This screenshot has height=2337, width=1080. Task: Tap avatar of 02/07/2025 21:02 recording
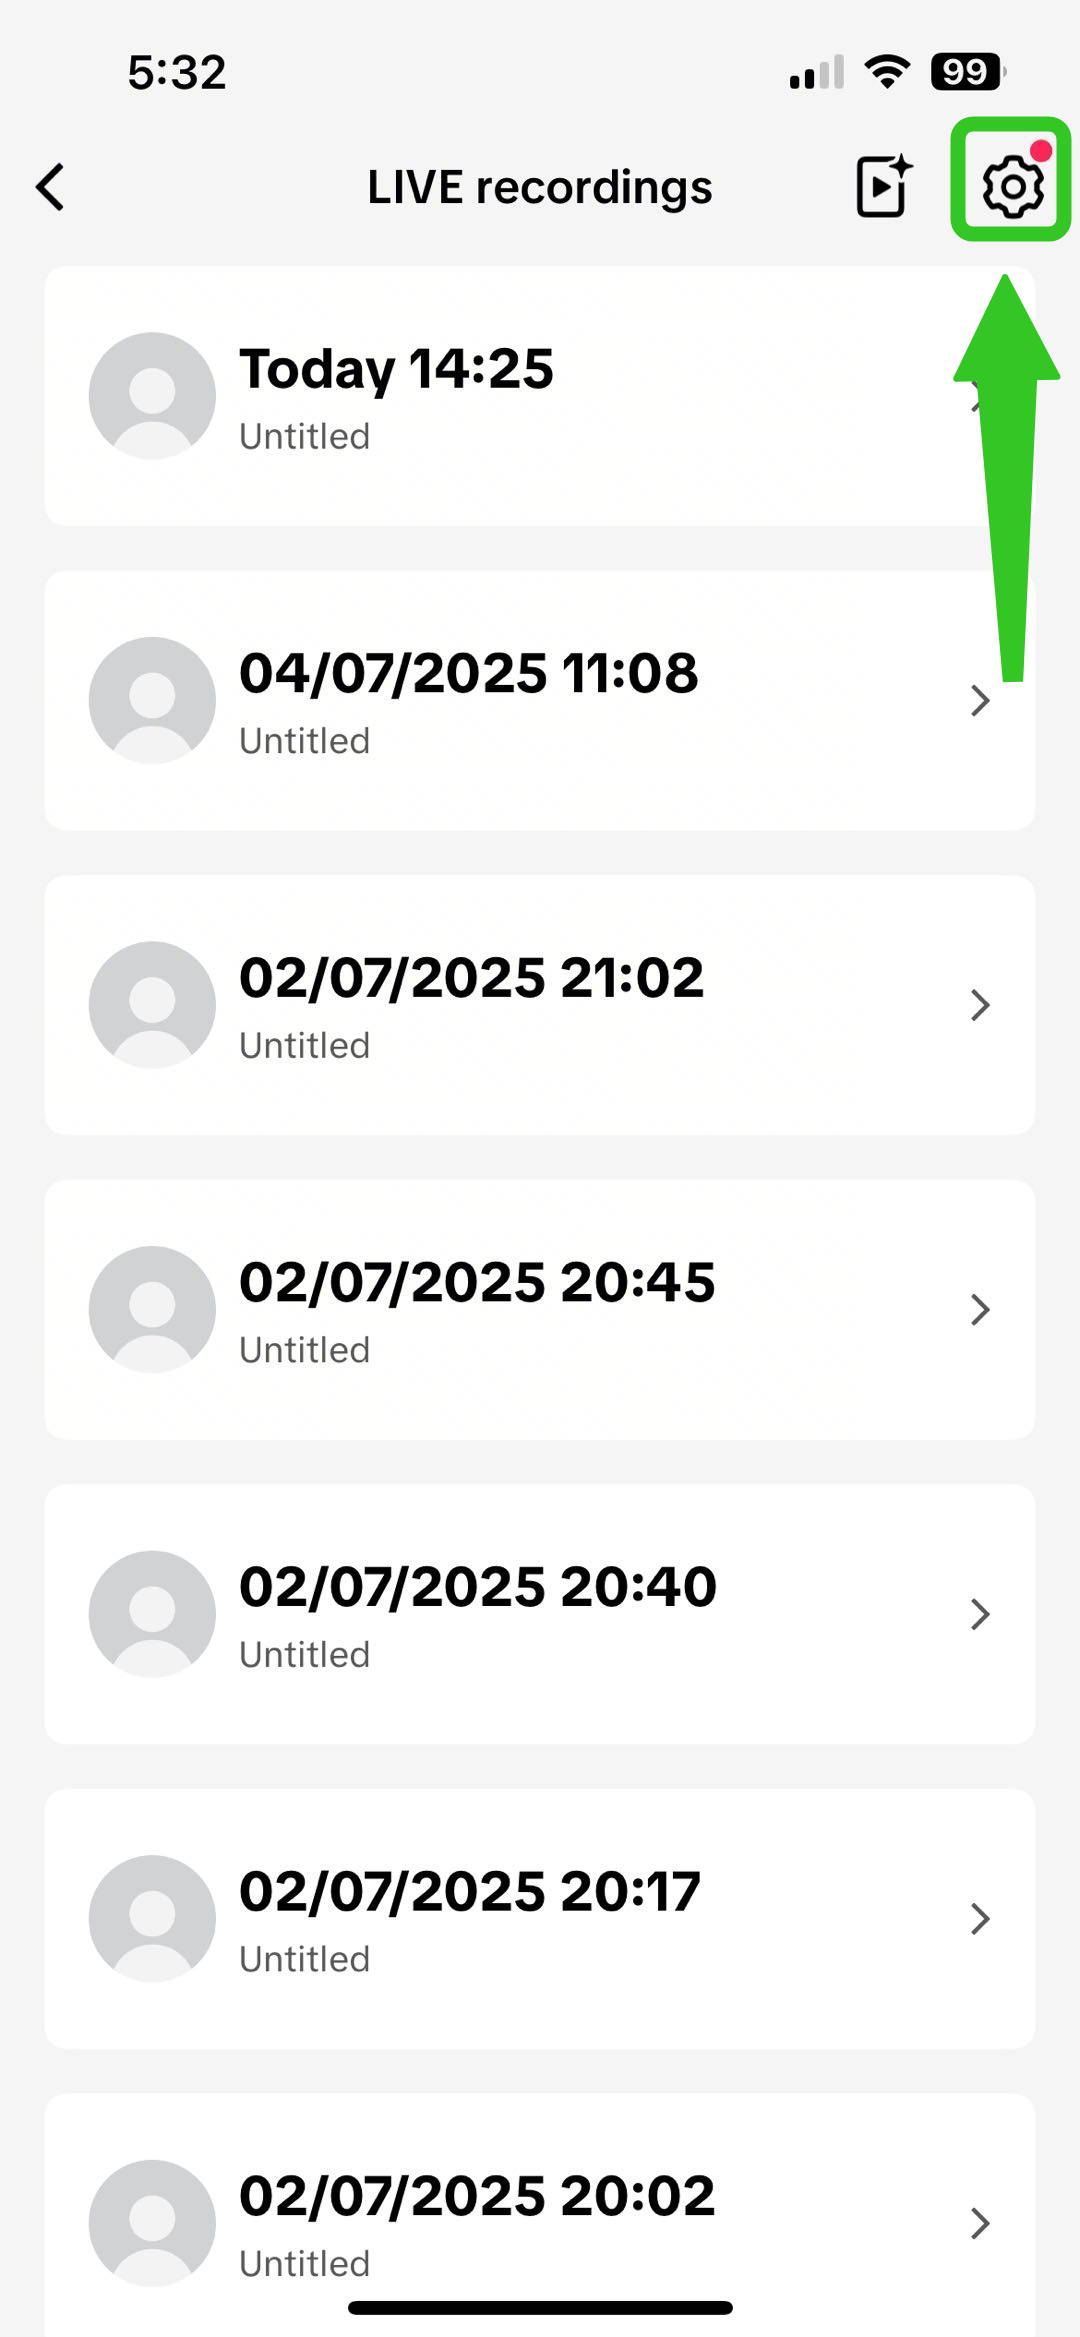pyautogui.click(x=152, y=1005)
